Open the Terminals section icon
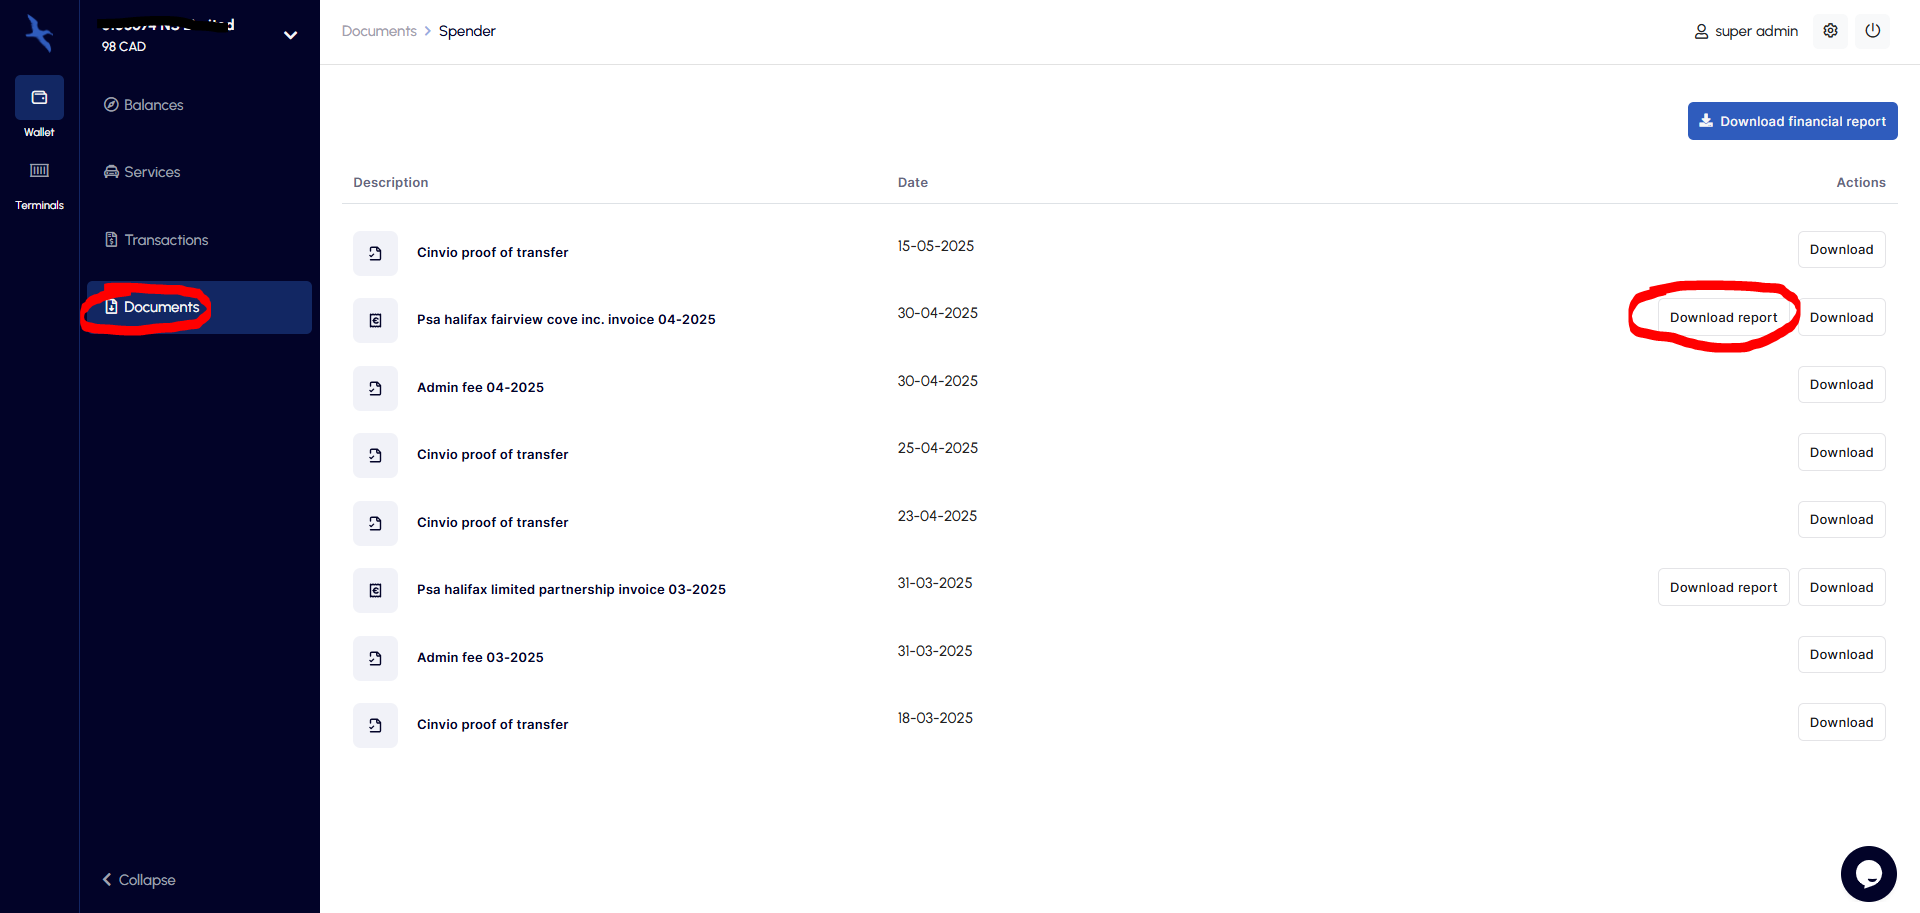Image resolution: width=1920 pixels, height=913 pixels. click(39, 171)
